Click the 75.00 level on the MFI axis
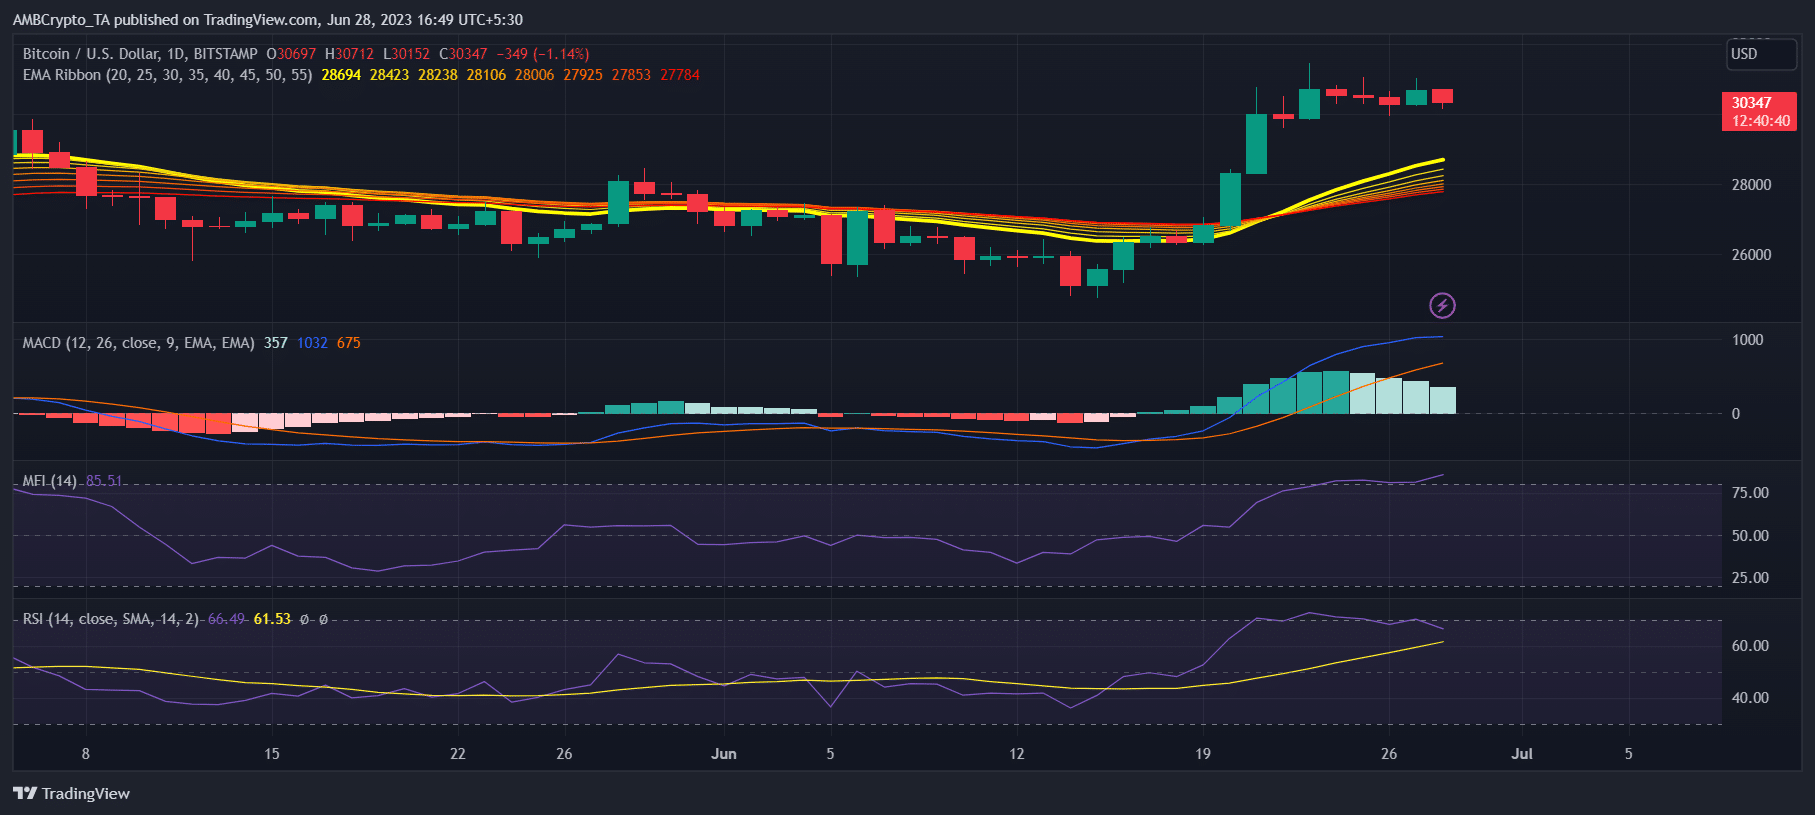This screenshot has height=815, width=1815. pos(1750,493)
